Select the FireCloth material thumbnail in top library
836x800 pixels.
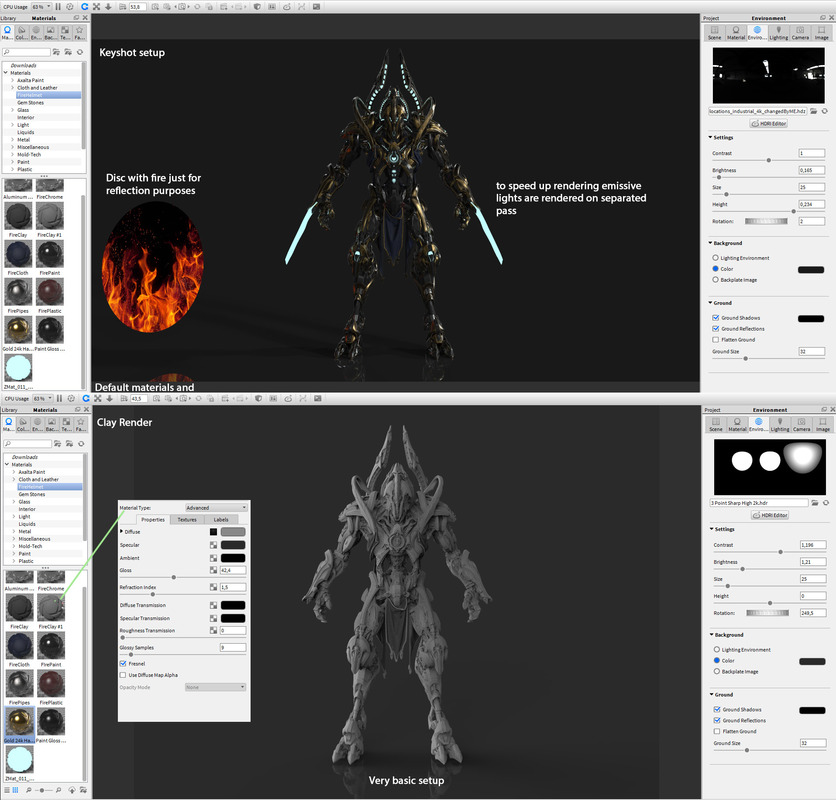tap(18, 254)
